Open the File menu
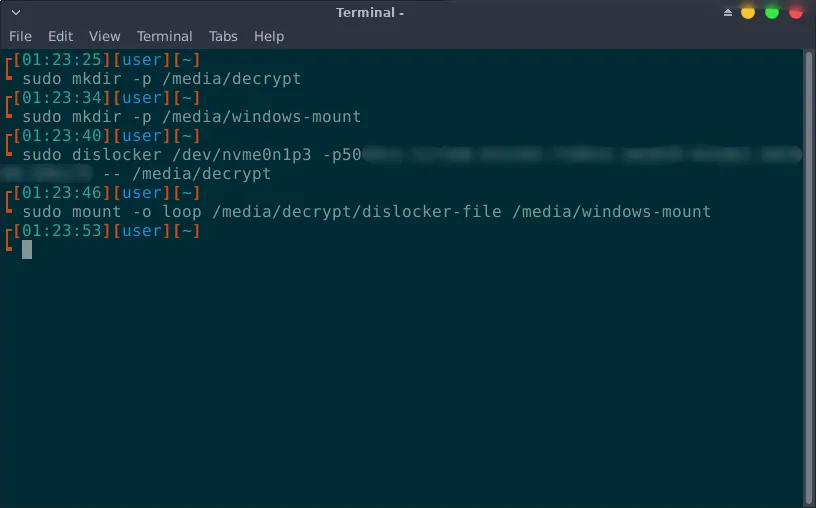The image size is (816, 508). point(20,36)
